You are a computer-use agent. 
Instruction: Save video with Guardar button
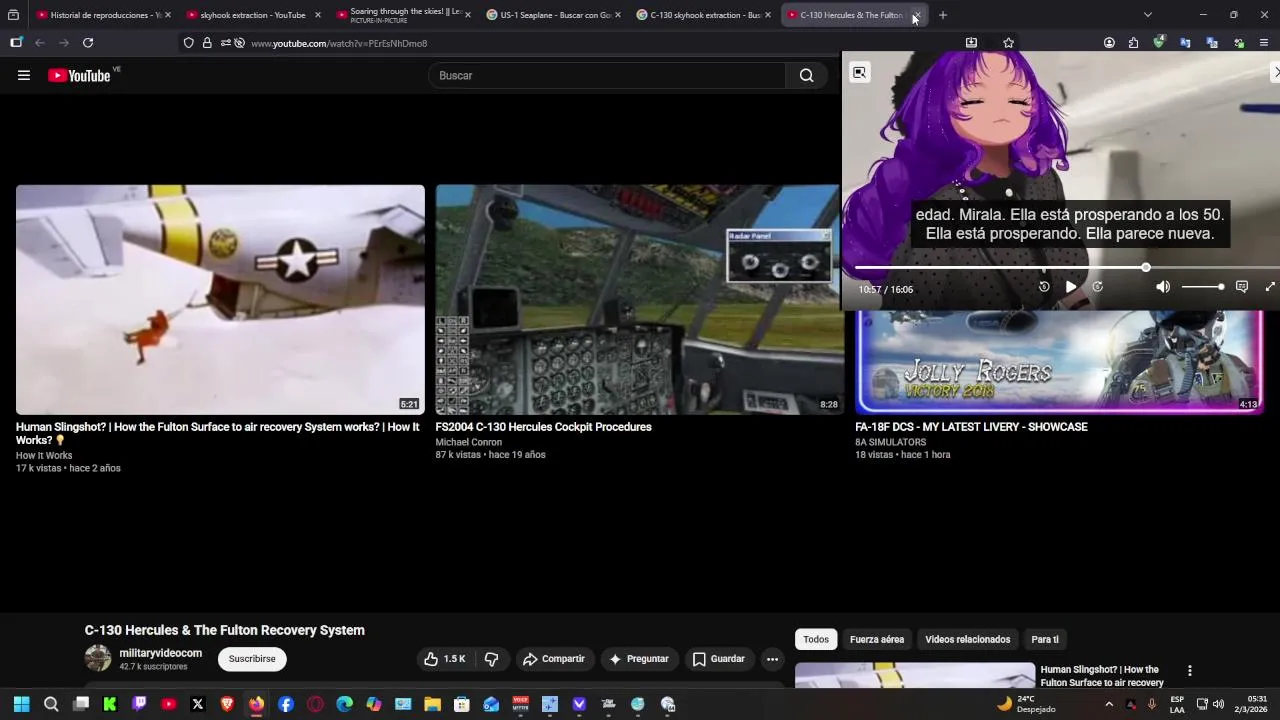coord(719,659)
